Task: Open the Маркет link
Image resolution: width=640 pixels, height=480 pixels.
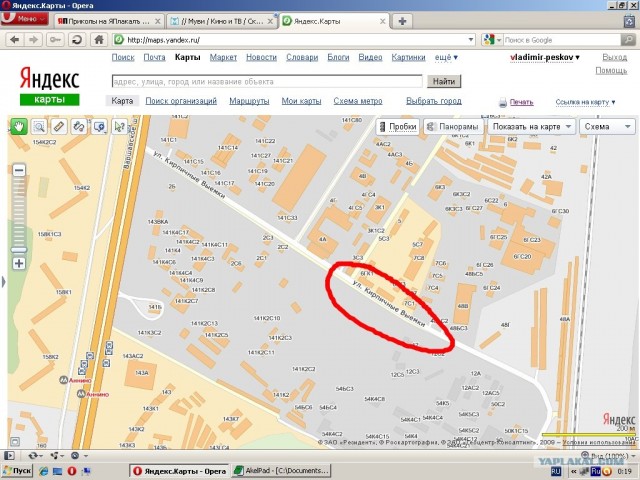Action: tap(223, 58)
